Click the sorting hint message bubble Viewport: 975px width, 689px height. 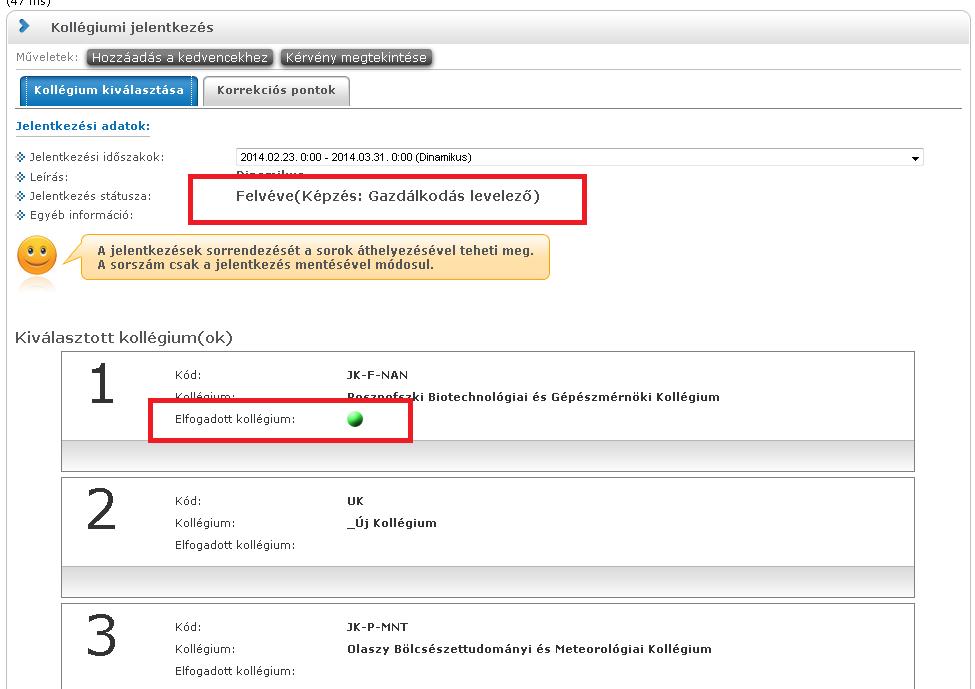coord(315,257)
